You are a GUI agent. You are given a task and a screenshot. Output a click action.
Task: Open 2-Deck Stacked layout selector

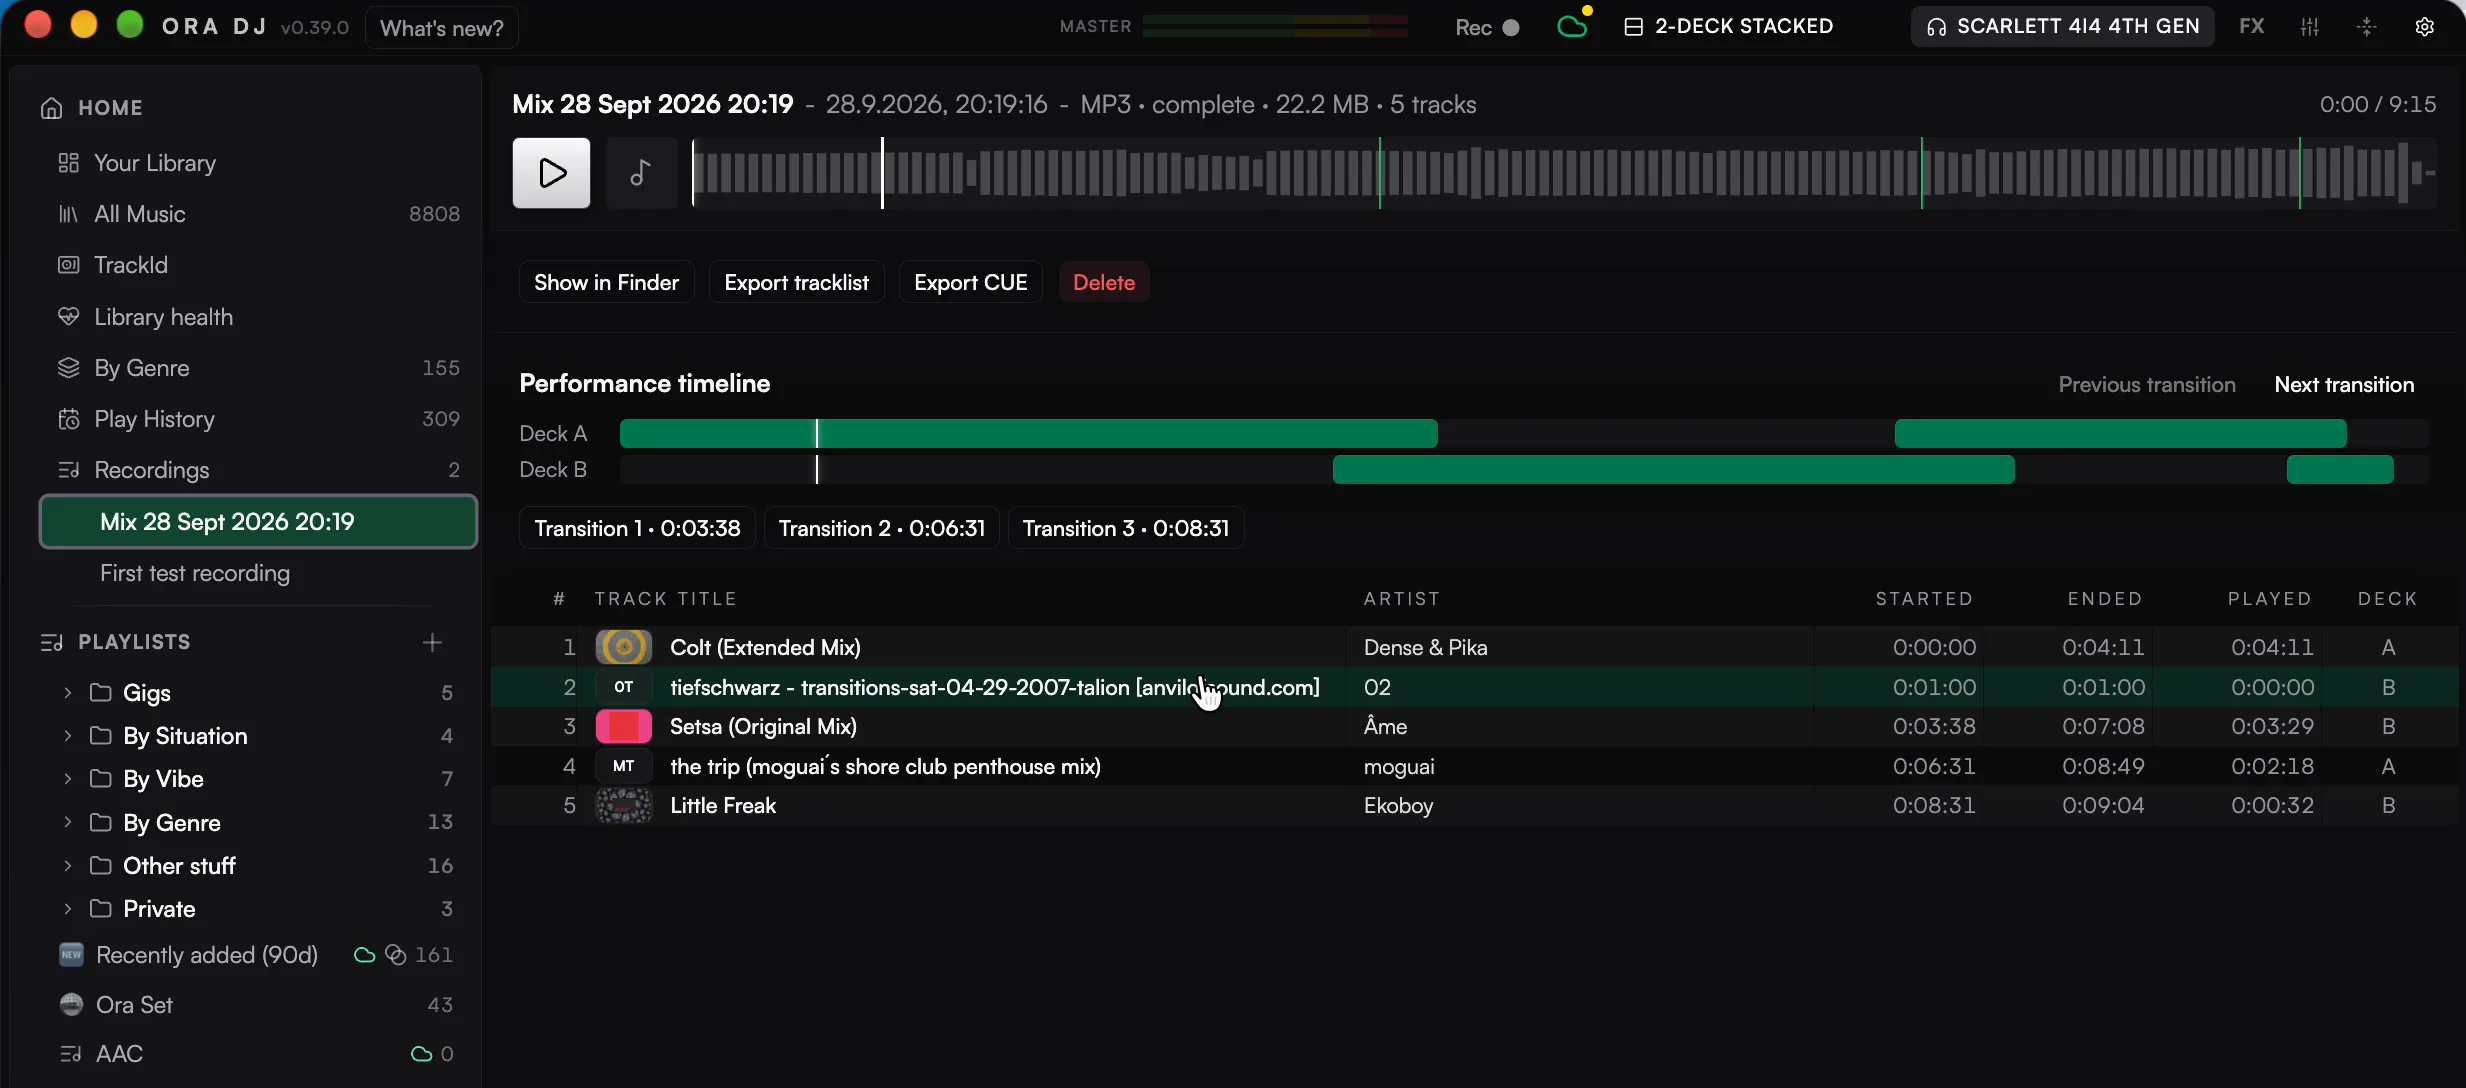point(1729,26)
